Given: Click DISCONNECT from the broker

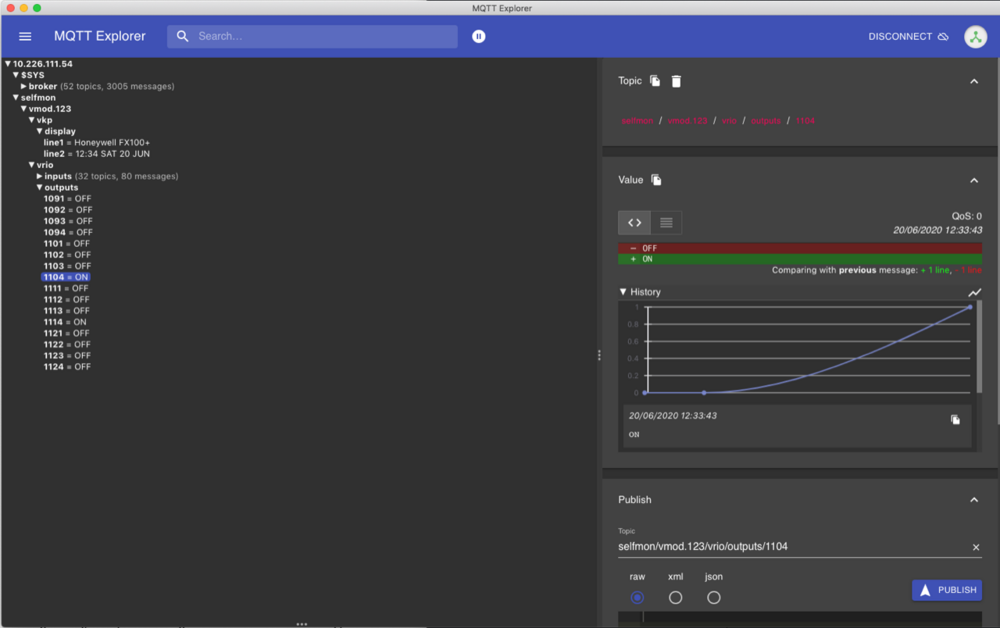Looking at the screenshot, I should click(908, 37).
